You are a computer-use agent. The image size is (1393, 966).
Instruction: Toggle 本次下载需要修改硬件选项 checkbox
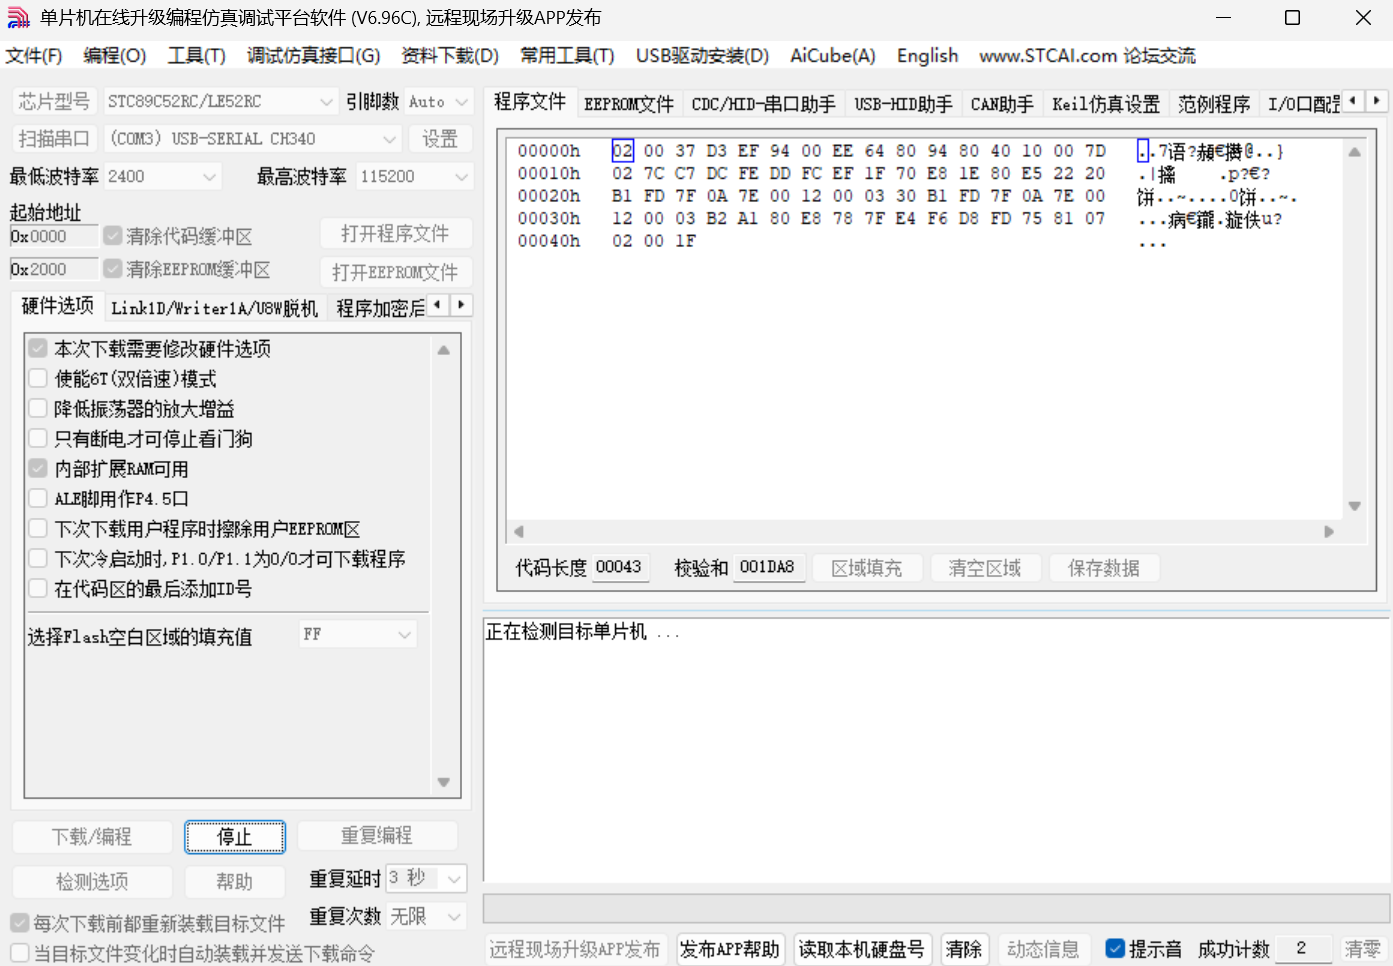(38, 348)
